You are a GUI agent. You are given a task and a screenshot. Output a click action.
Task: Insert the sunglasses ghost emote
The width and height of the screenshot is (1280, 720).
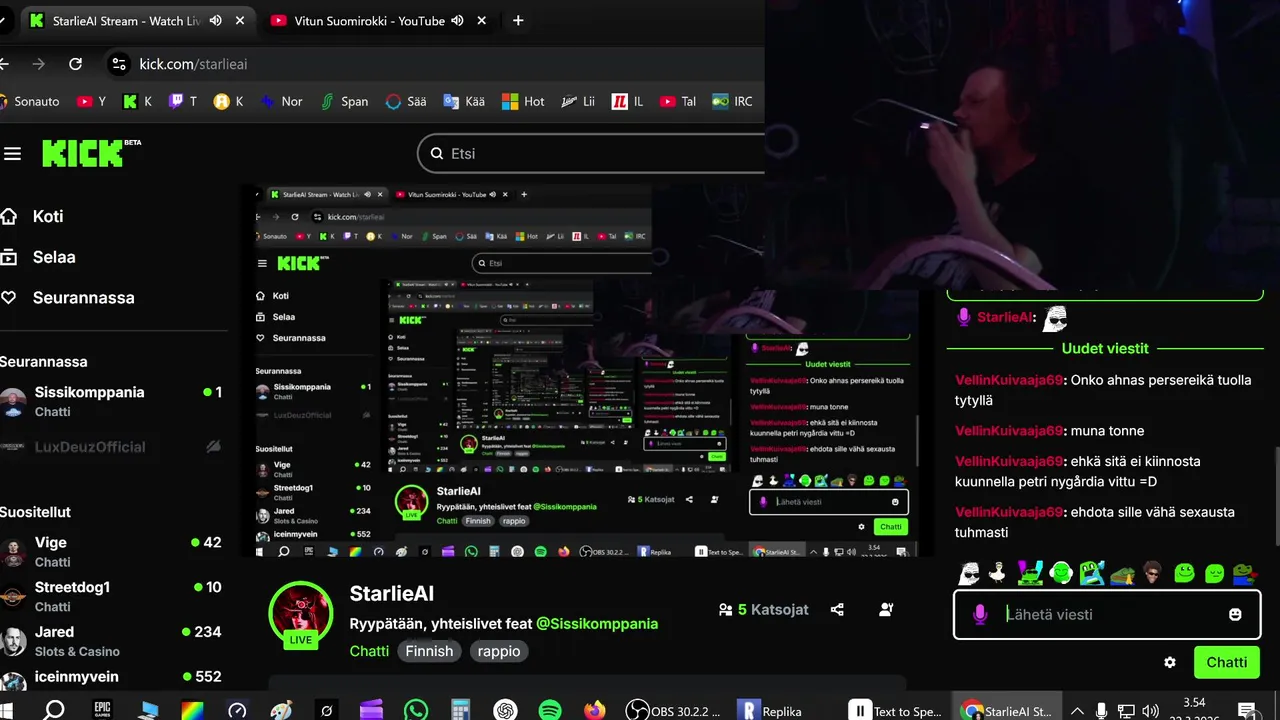(x=969, y=573)
